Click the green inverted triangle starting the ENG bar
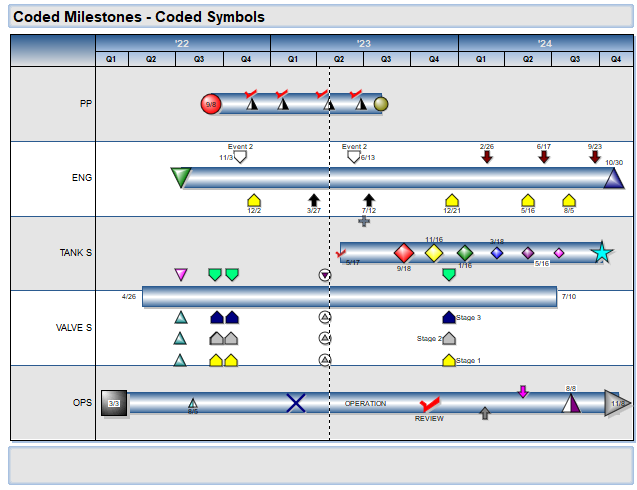The width and height of the screenshot is (637, 490). point(180,178)
